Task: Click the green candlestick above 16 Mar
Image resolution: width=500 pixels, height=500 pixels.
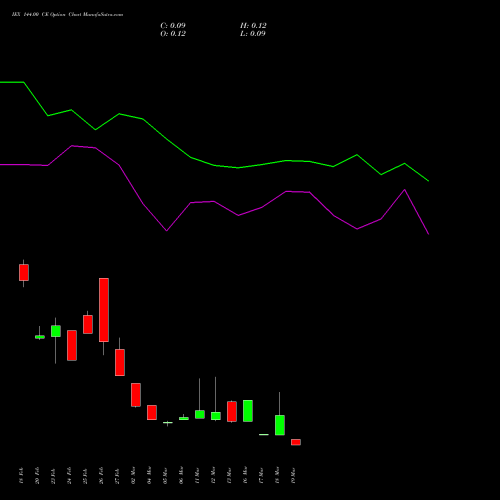Action: [248, 411]
